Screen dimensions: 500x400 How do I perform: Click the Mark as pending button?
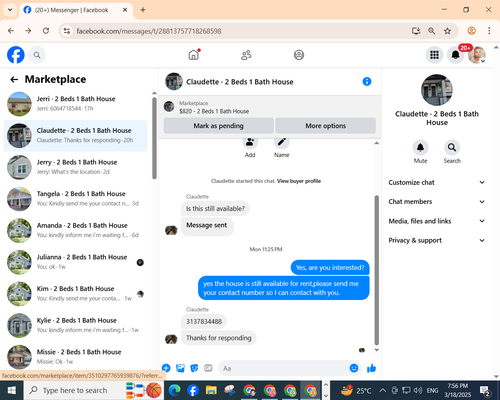click(x=219, y=126)
